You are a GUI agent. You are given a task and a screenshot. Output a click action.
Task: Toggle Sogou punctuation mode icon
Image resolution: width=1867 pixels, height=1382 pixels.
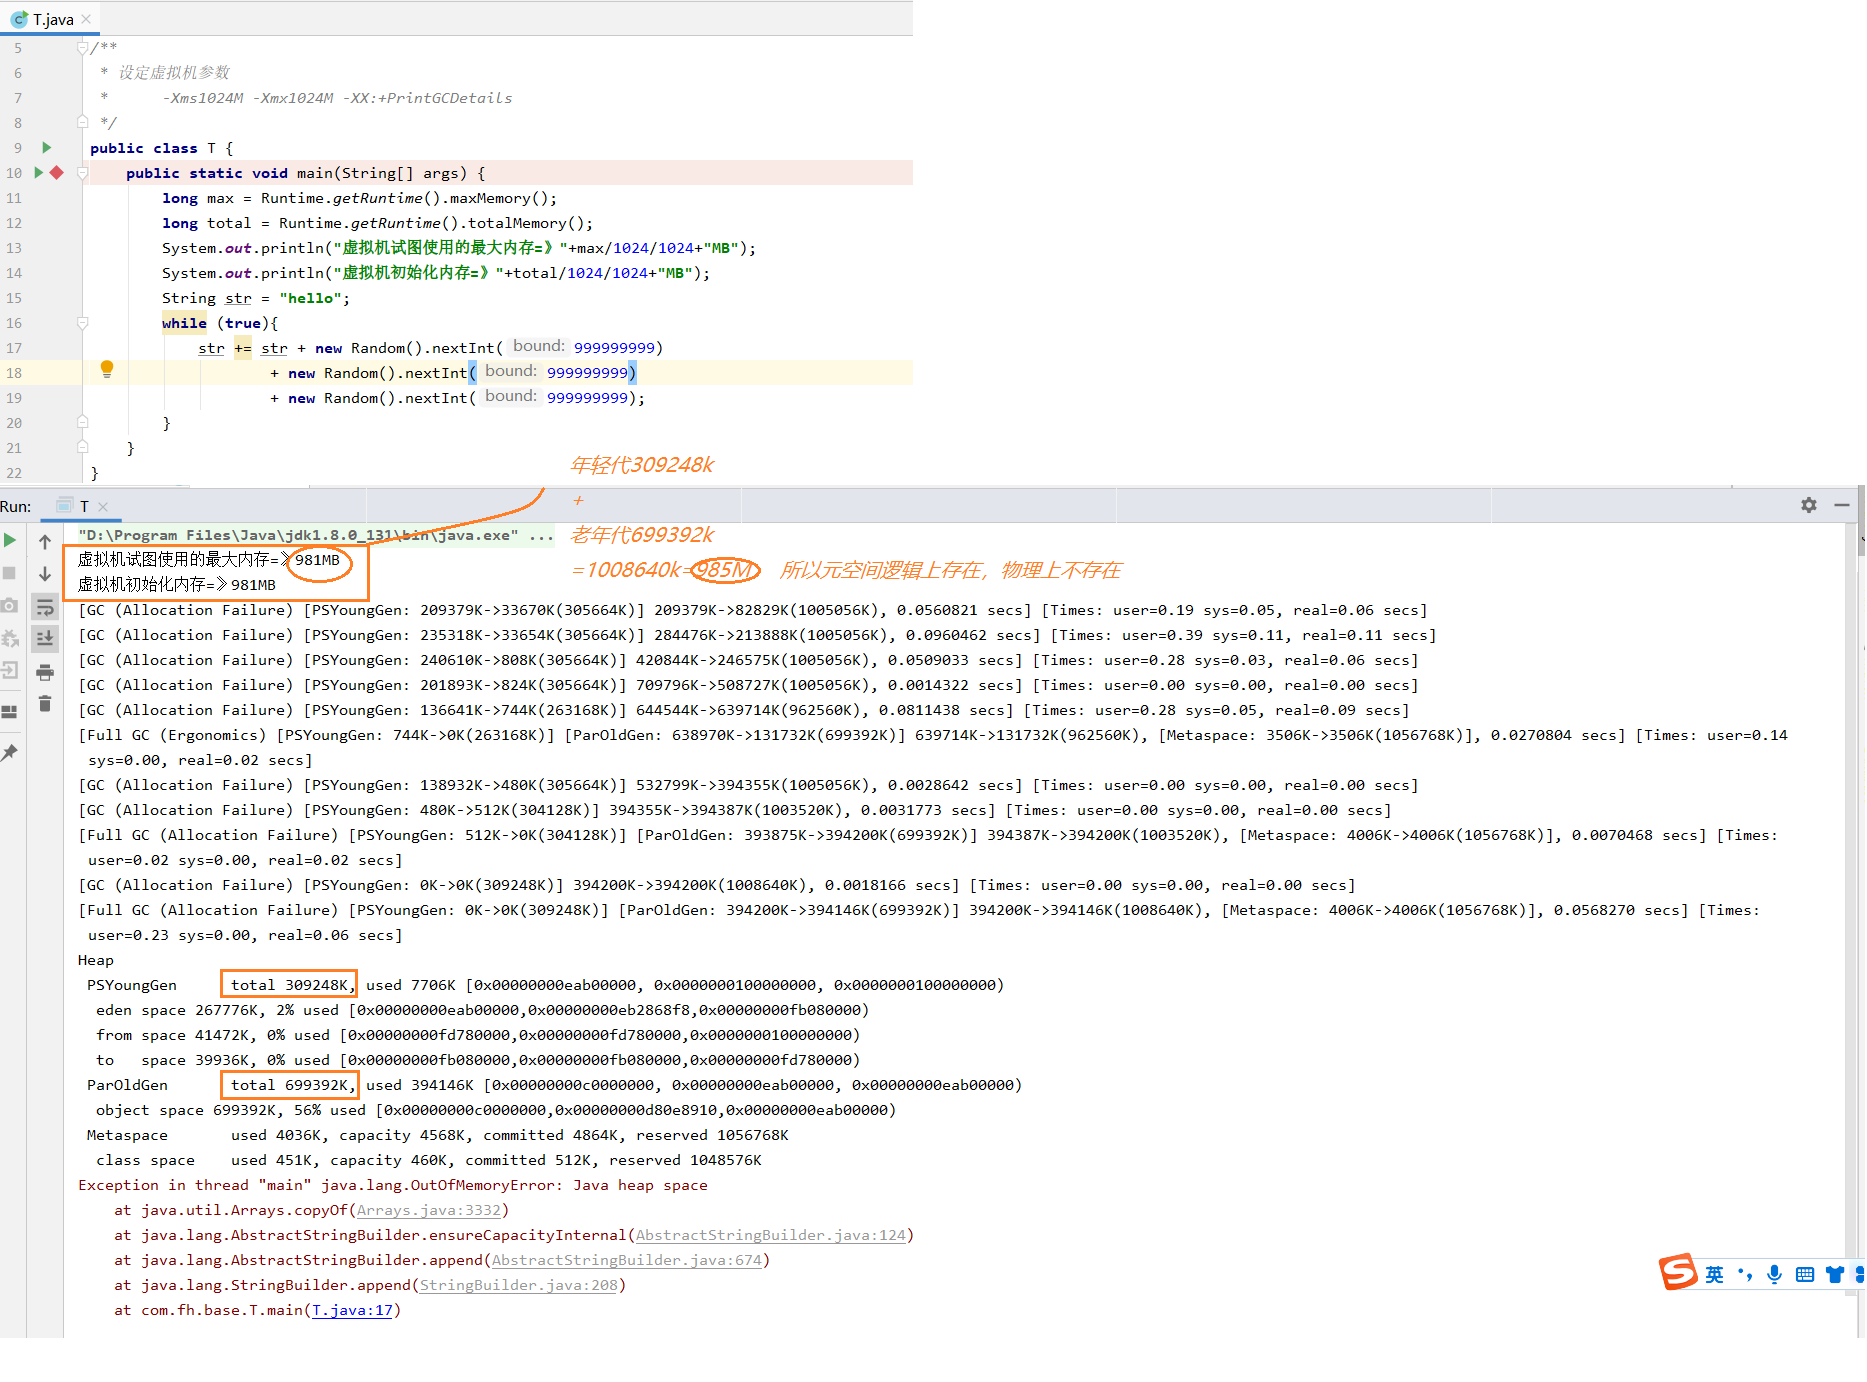point(1745,1274)
